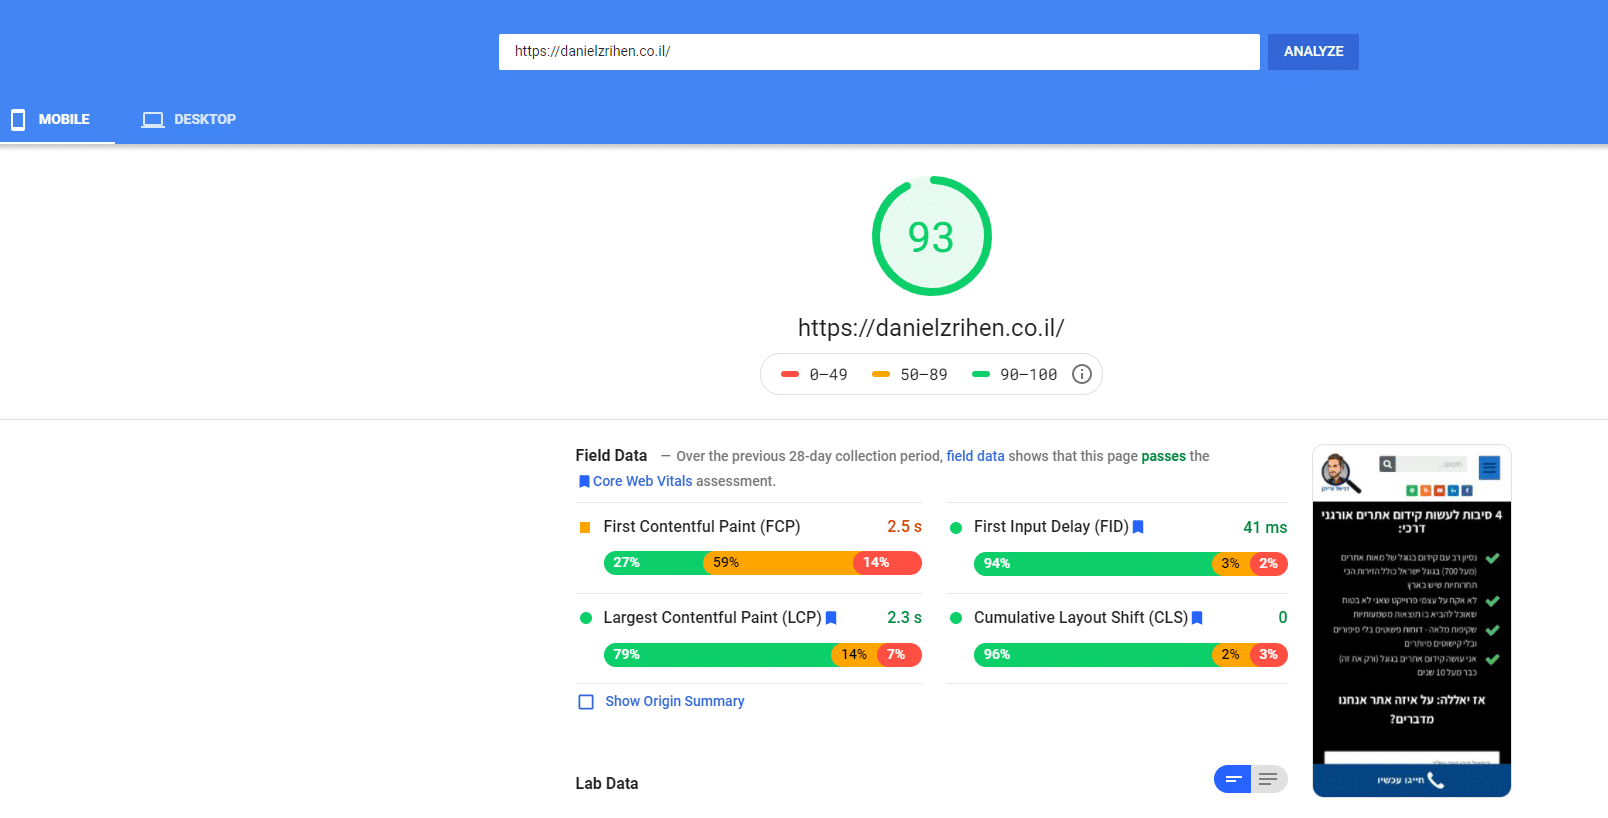1608x818 pixels.
Task: Click the 2.5 s FCP value
Action: click(904, 527)
